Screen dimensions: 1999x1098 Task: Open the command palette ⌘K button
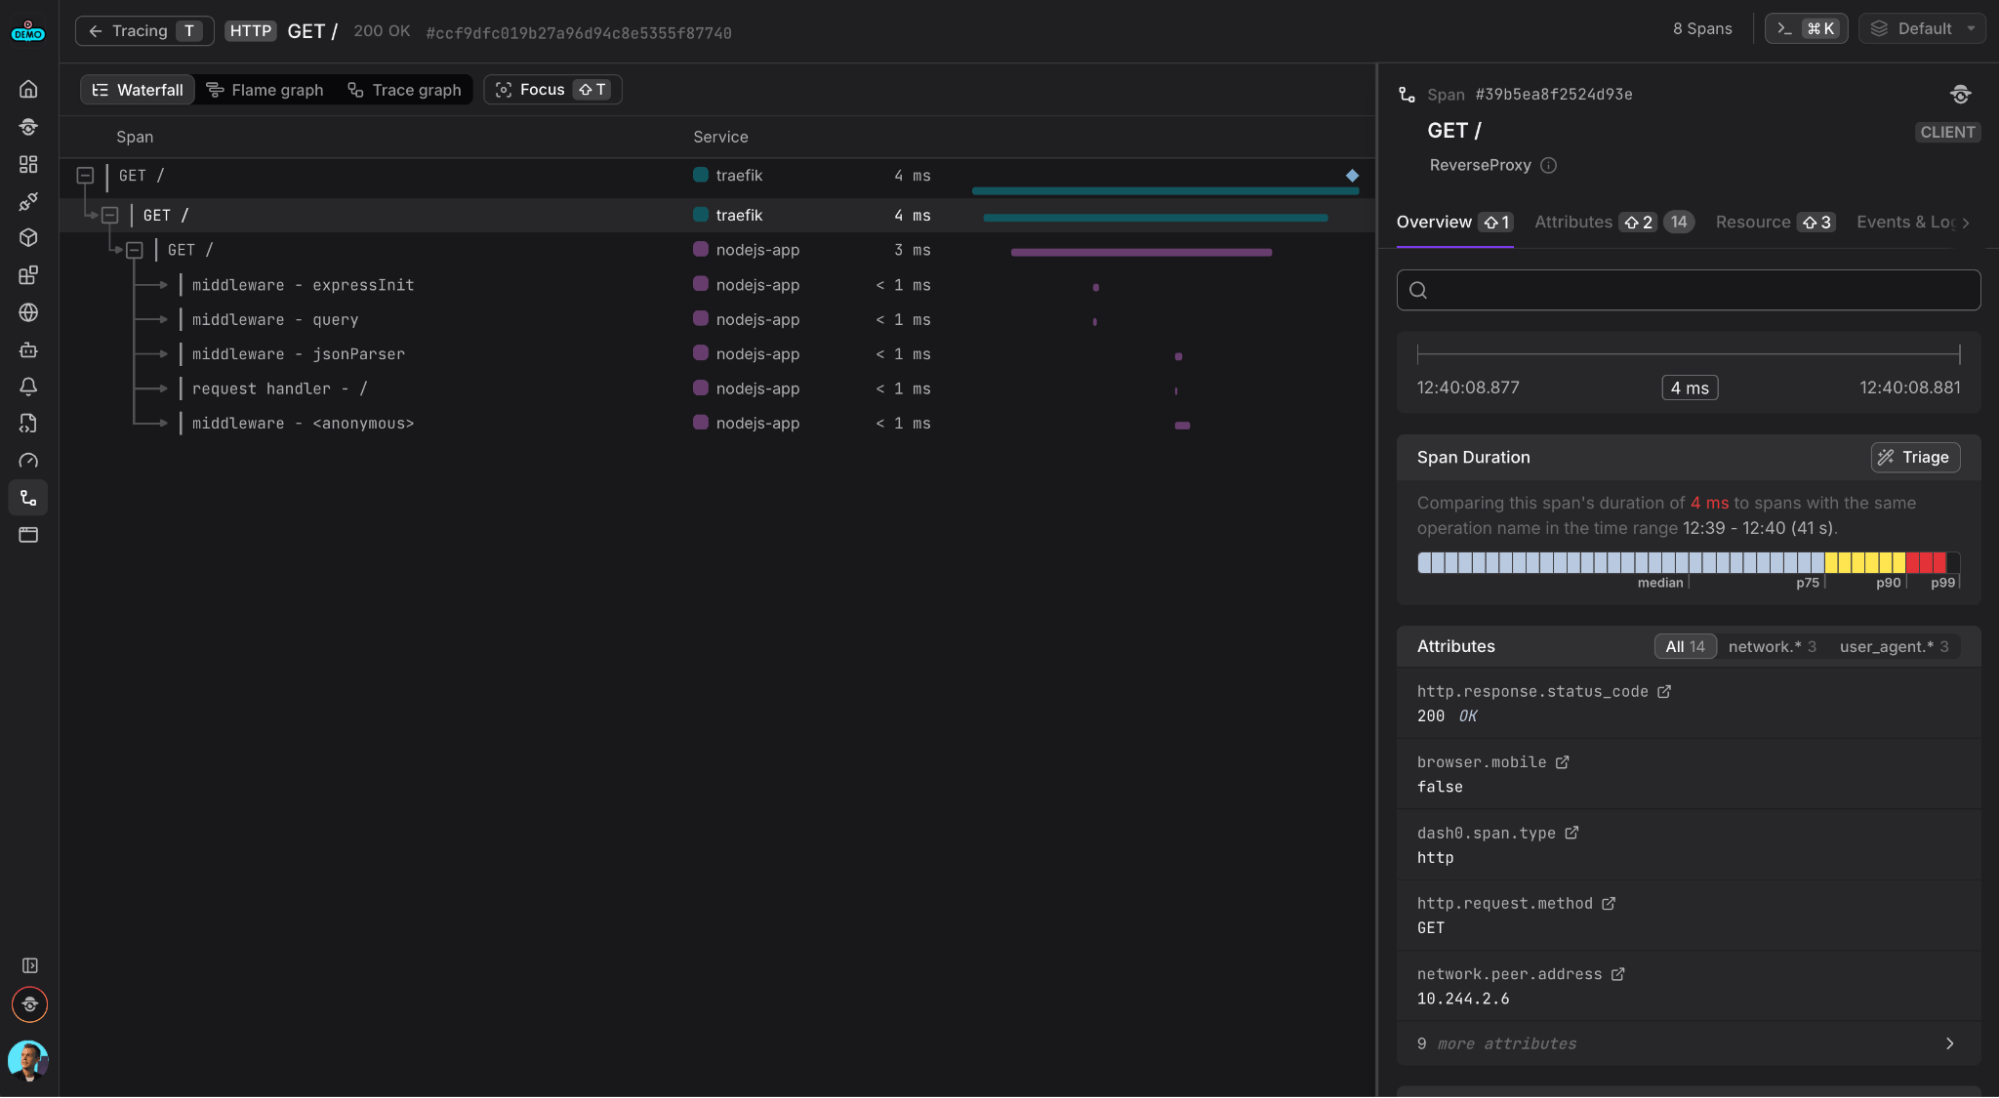(x=1806, y=29)
